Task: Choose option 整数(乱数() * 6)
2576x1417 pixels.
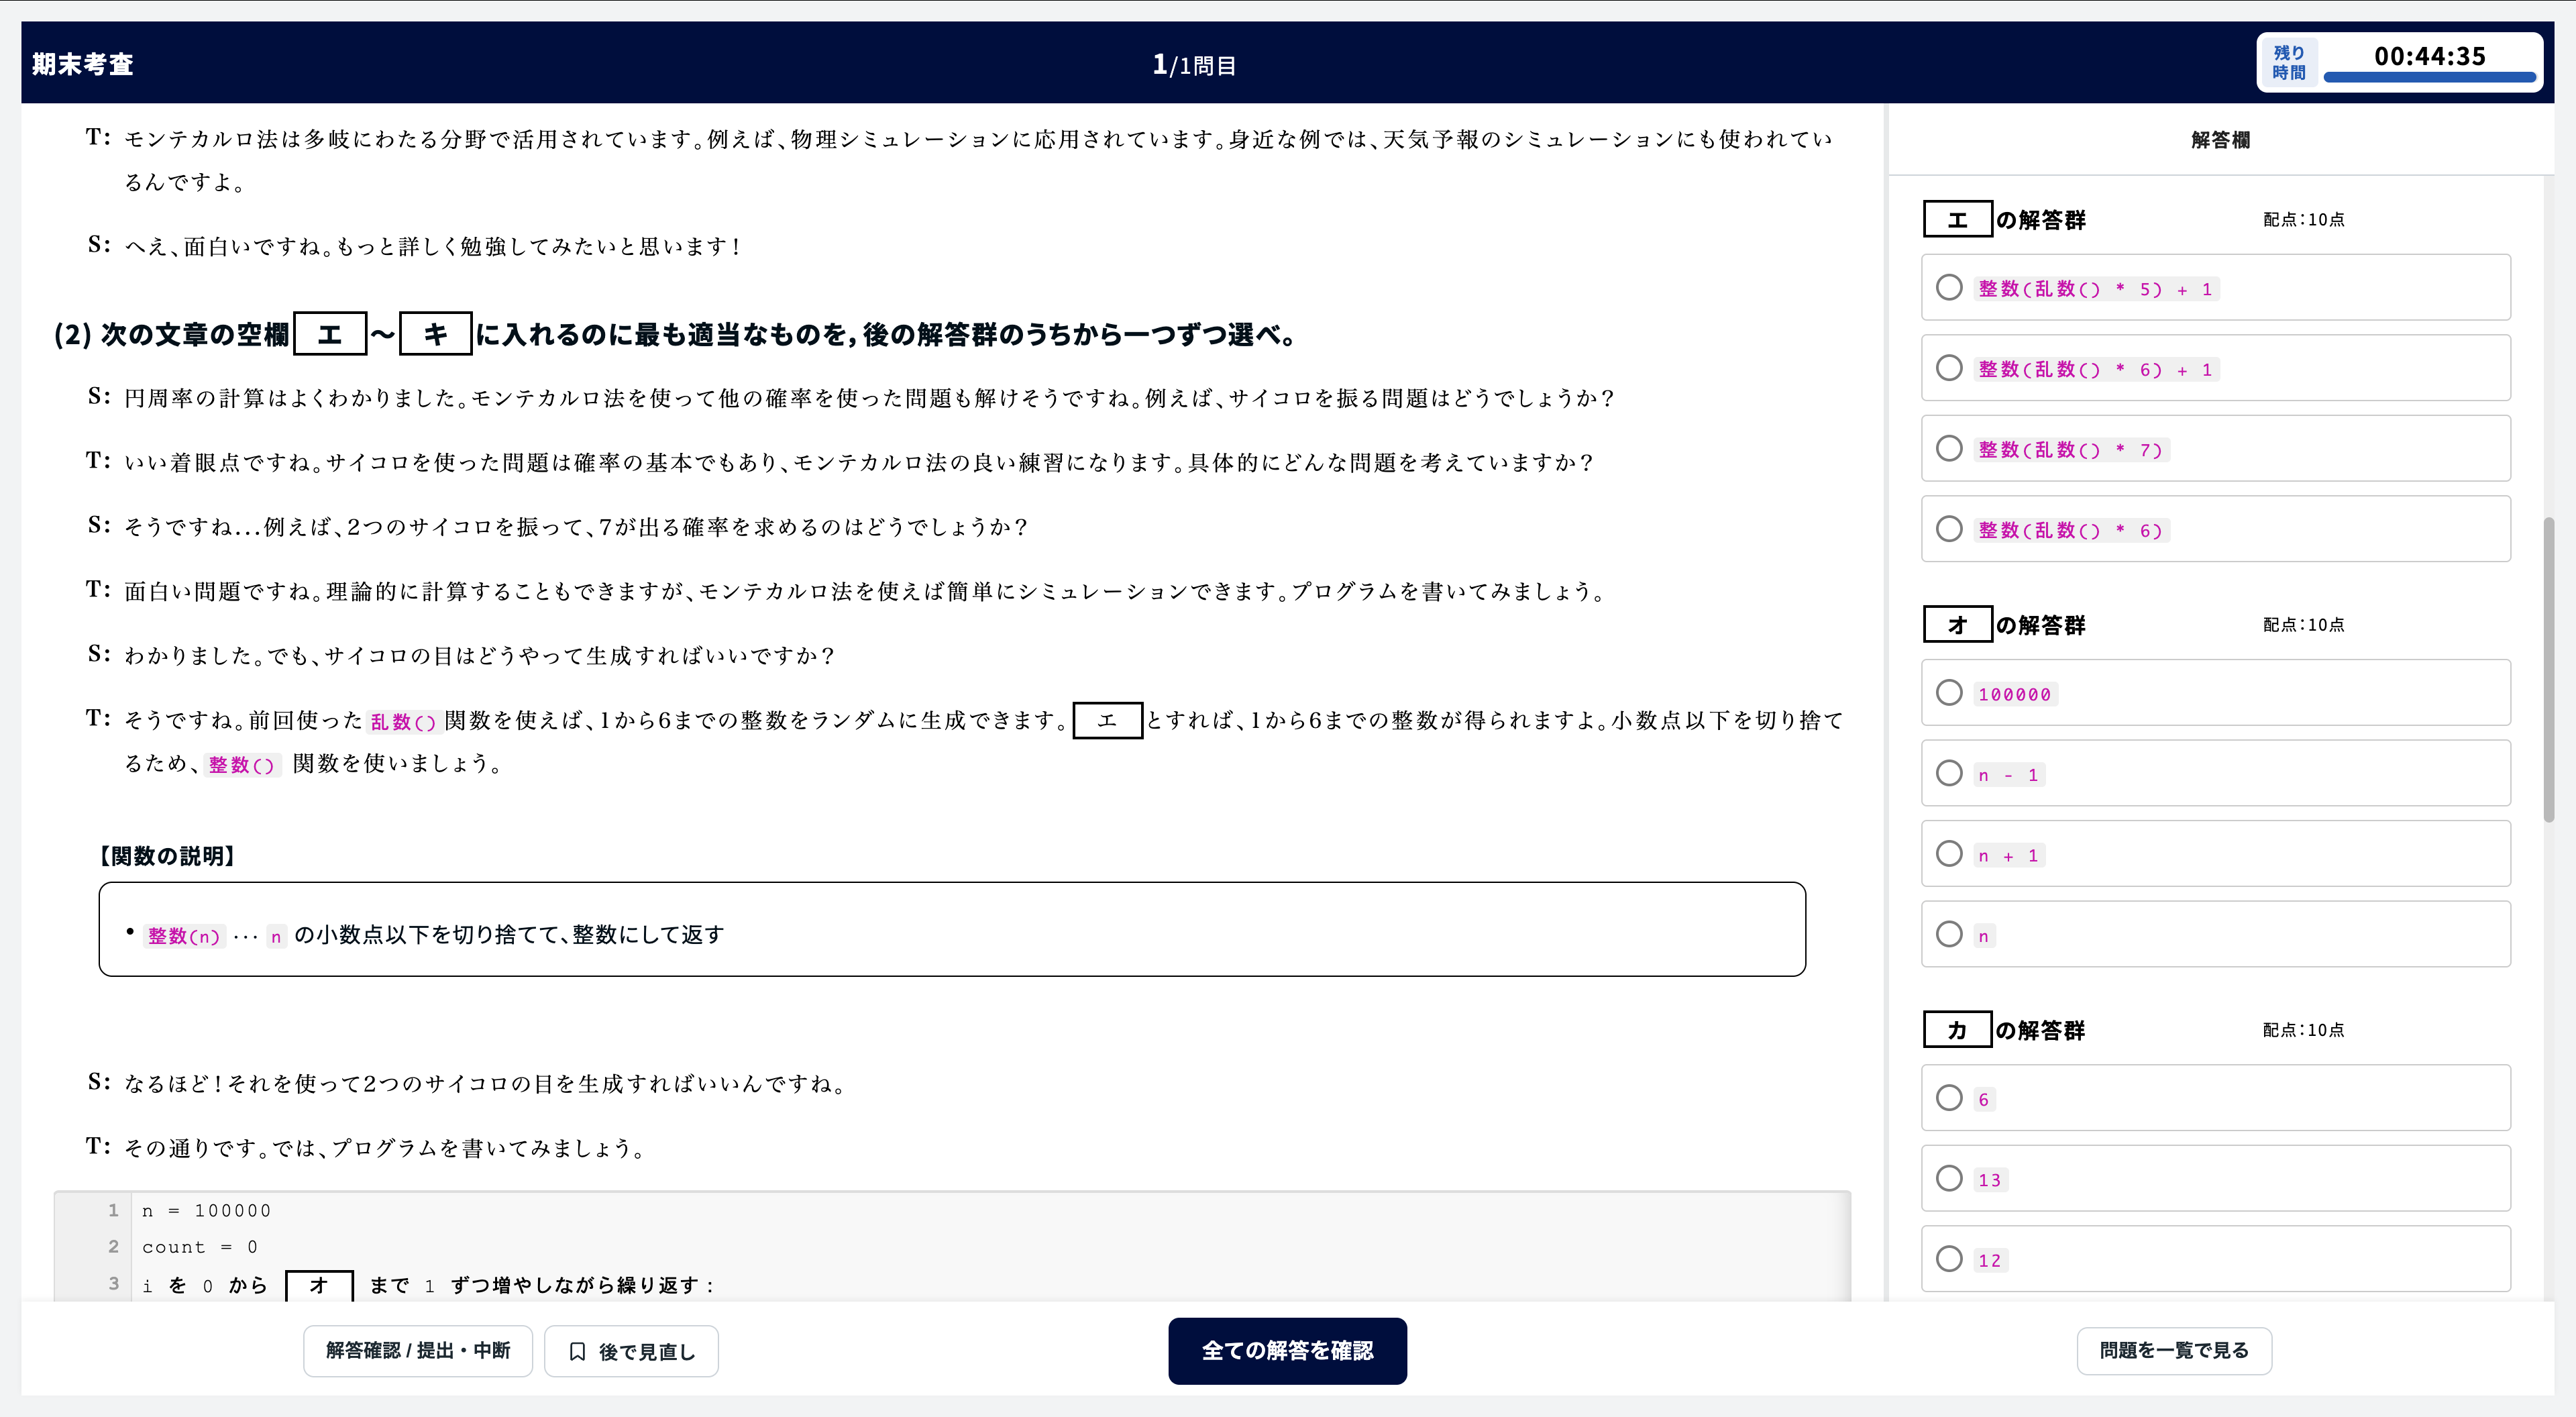Action: pyautogui.click(x=1949, y=529)
